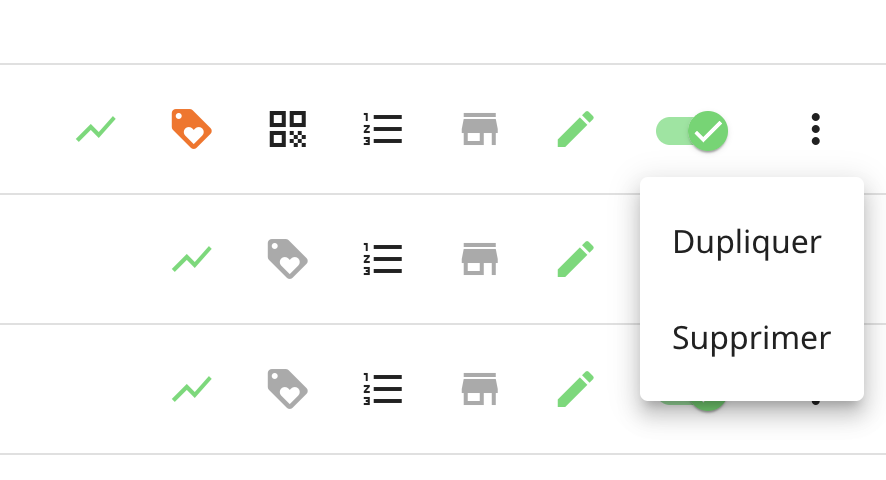This screenshot has width=886, height=480.
Task: Disable the green toggle in first row
Action: click(x=692, y=131)
